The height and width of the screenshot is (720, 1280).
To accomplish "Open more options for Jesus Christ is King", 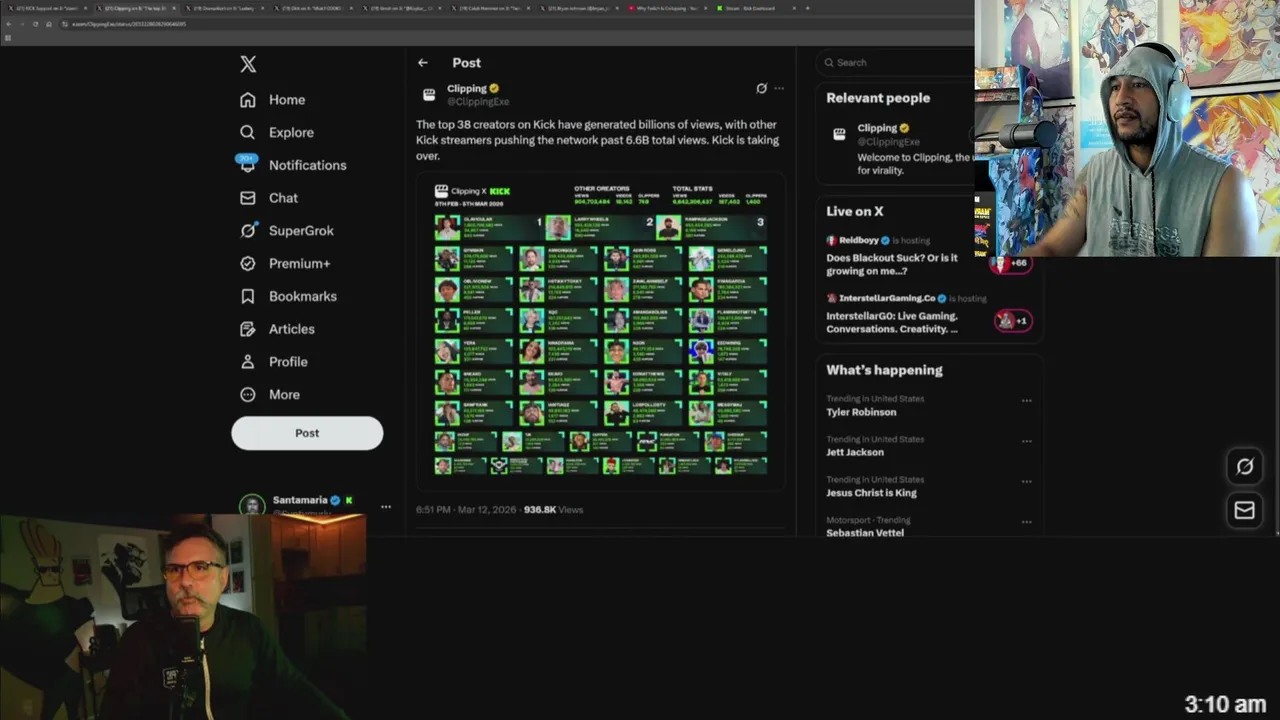I will point(1026,482).
